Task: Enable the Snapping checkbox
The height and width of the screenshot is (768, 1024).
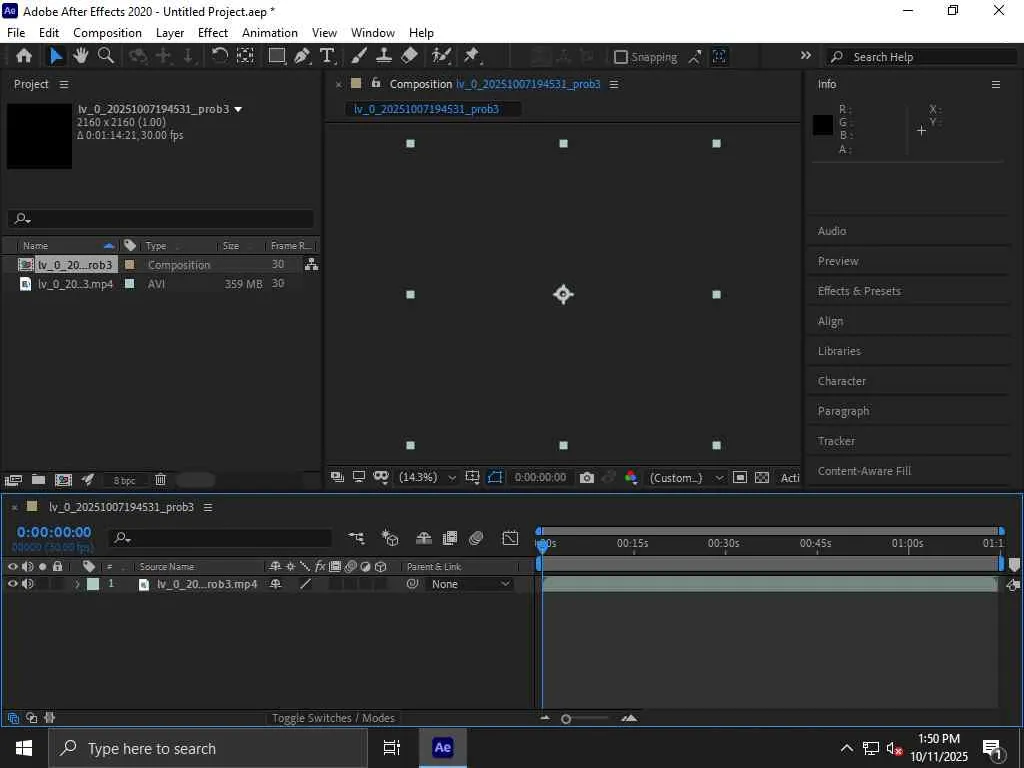Action: [x=620, y=57]
